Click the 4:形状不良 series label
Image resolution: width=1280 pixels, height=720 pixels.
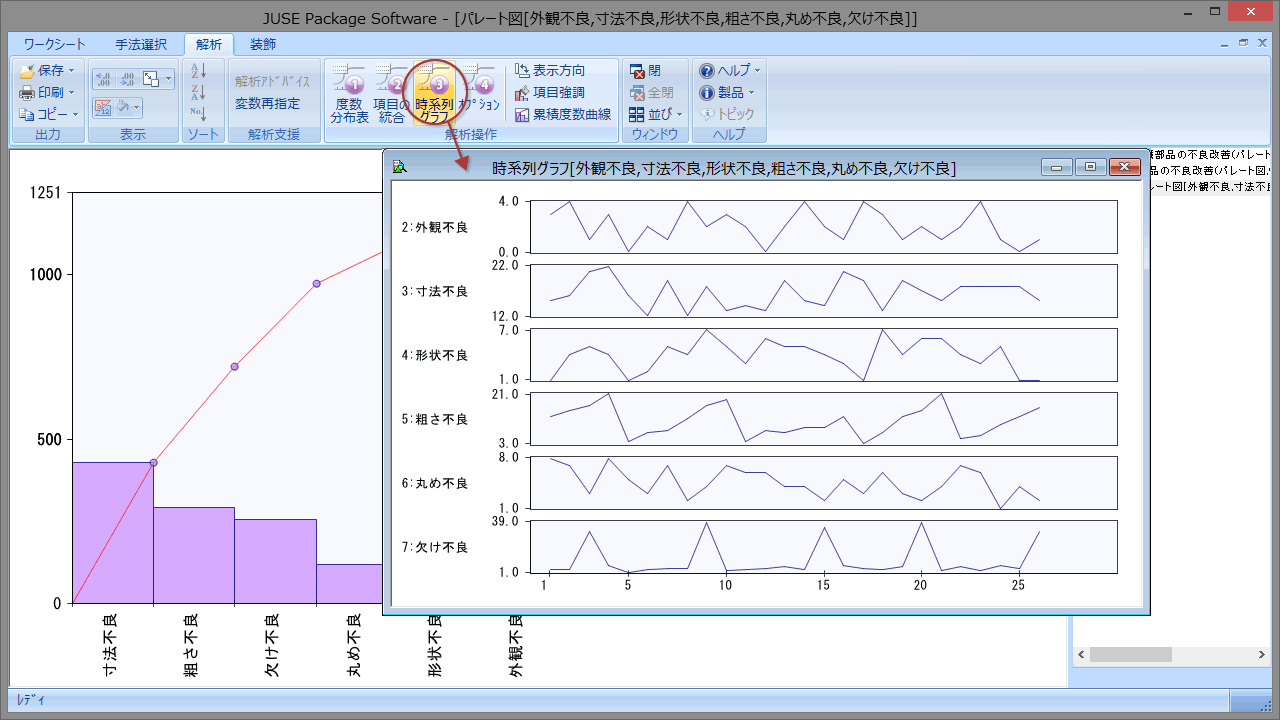pyautogui.click(x=435, y=355)
